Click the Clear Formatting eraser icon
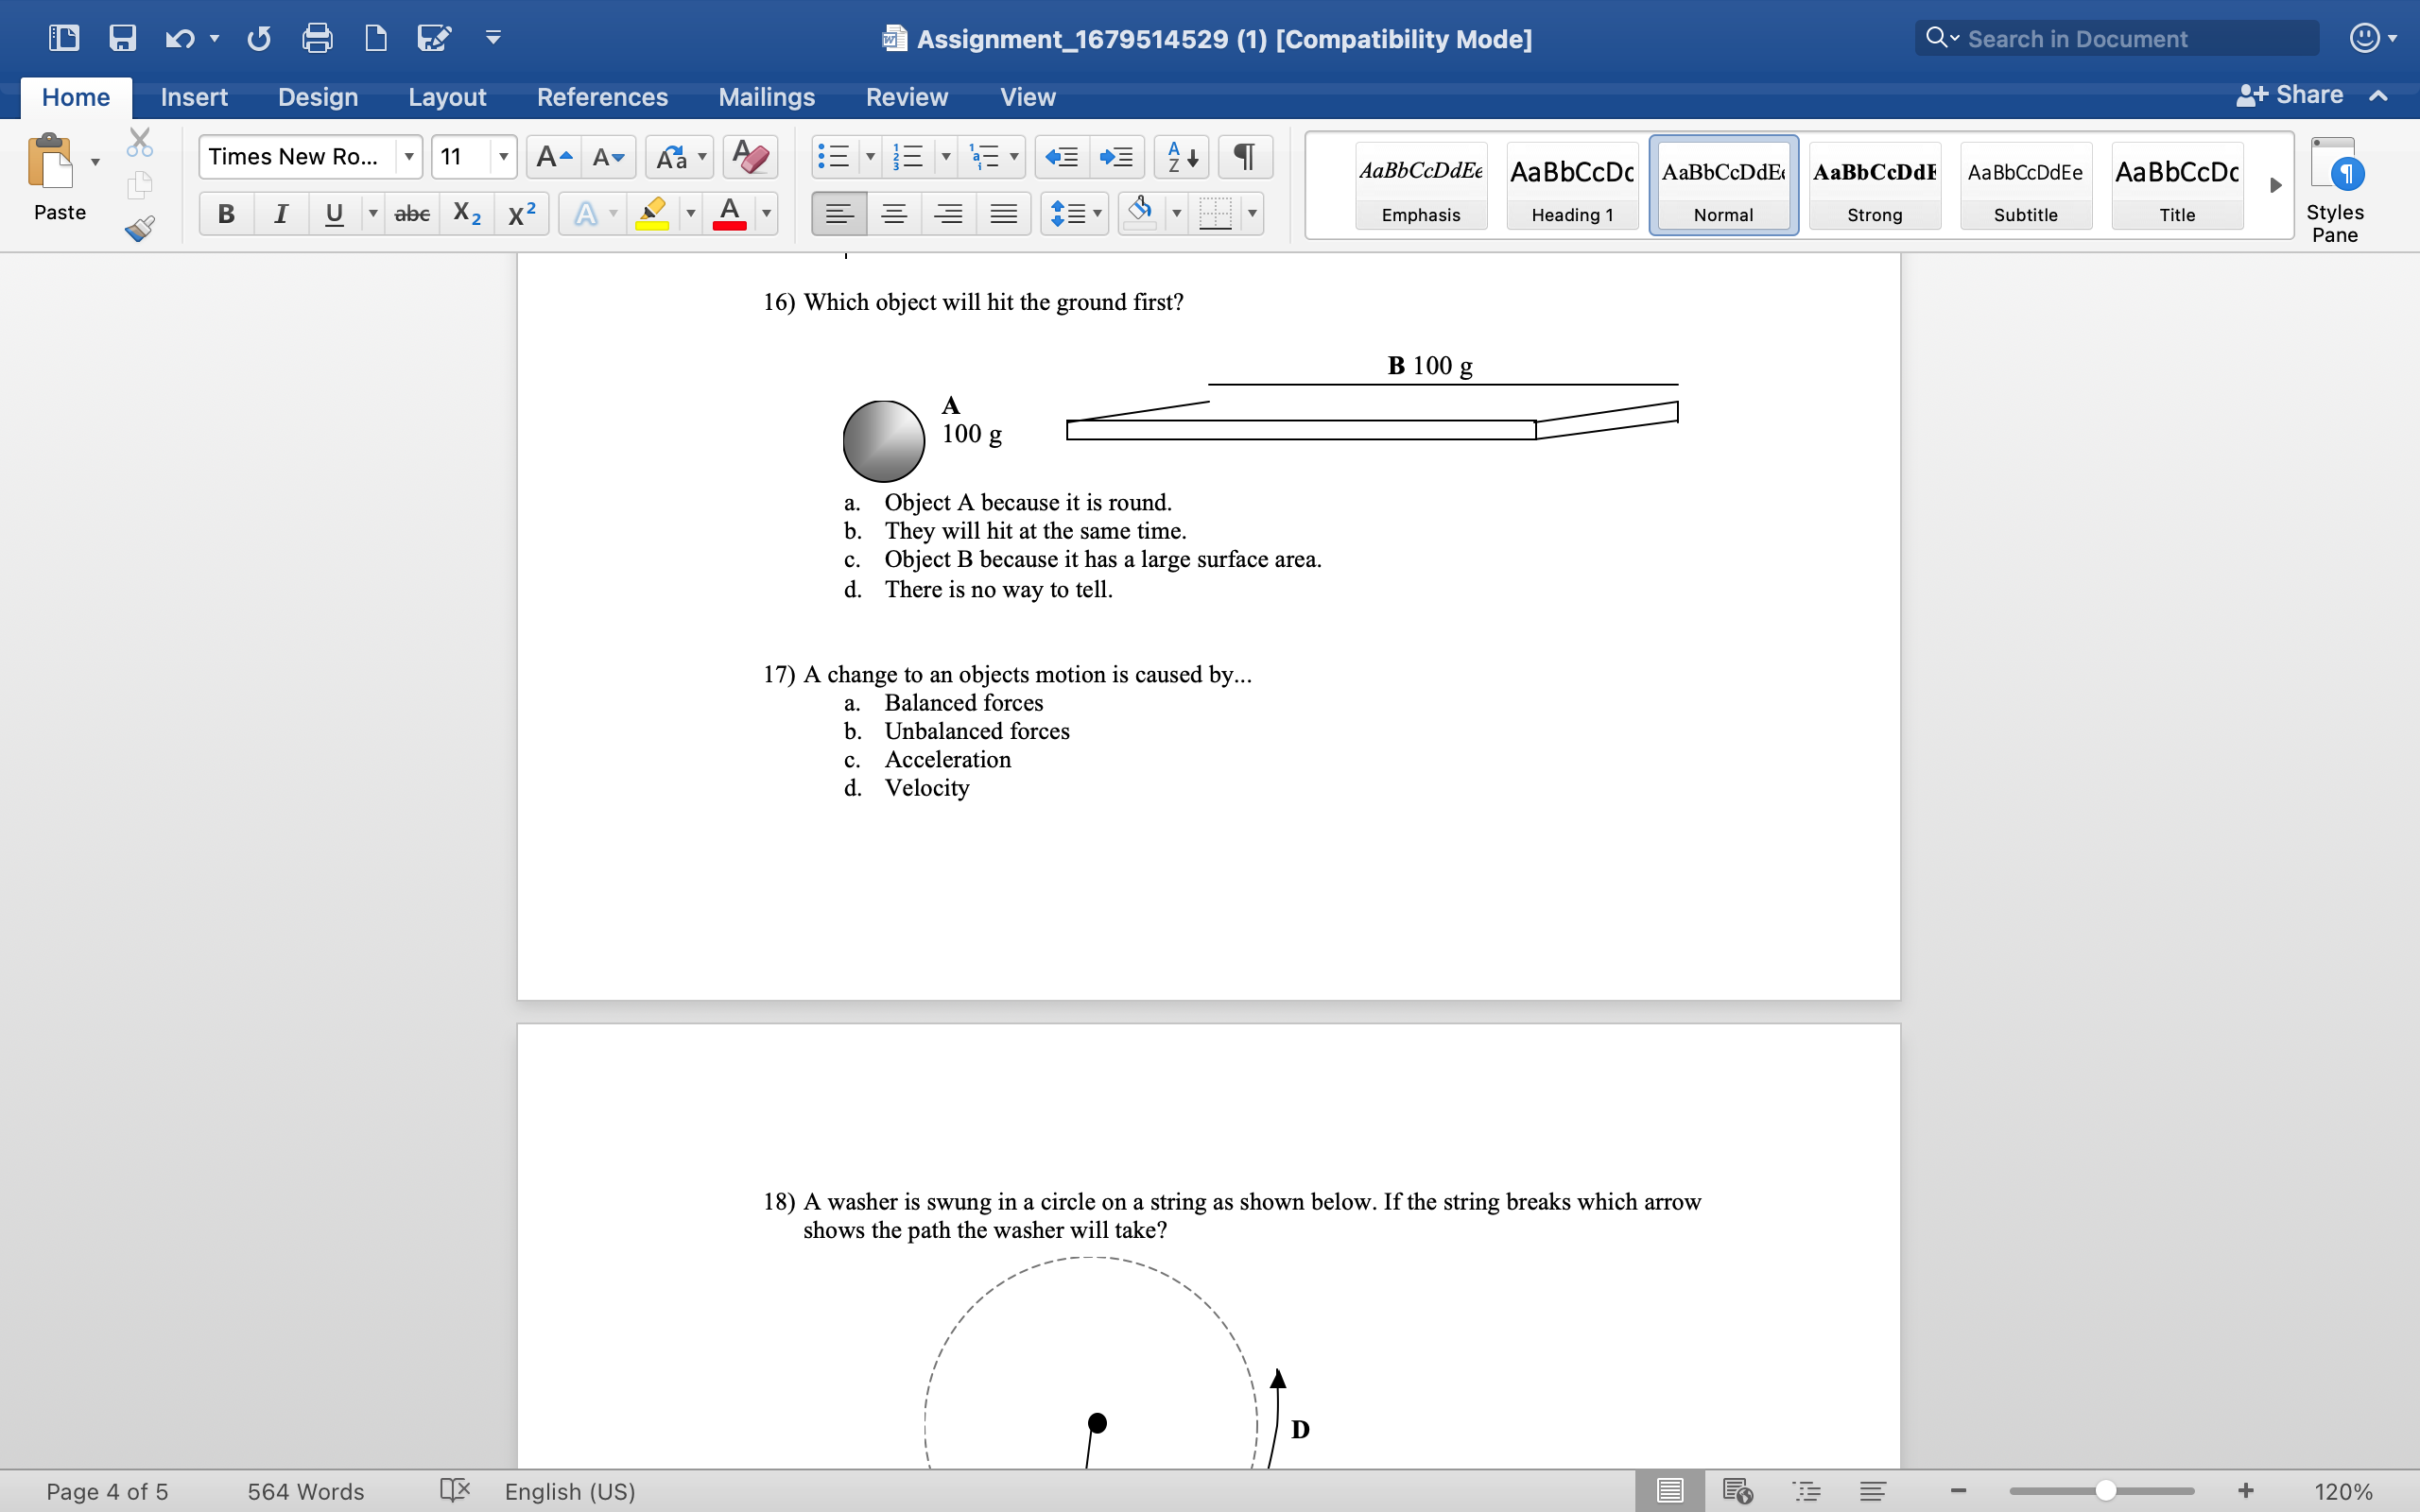The width and height of the screenshot is (2420, 1512). pos(749,157)
